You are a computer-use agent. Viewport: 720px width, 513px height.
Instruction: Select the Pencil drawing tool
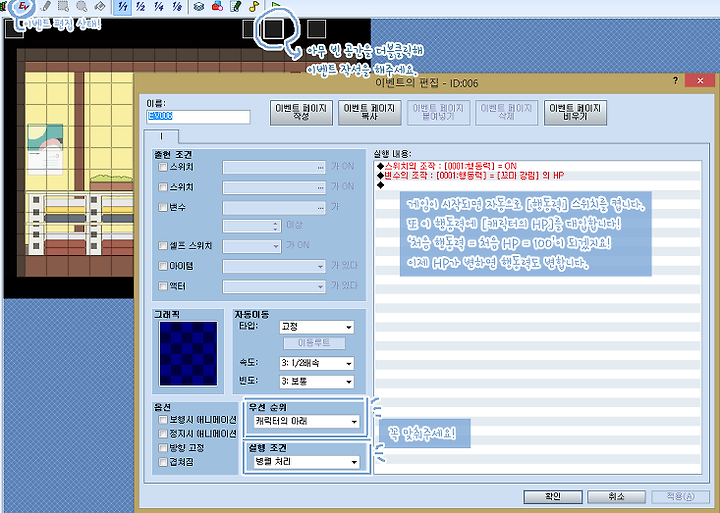point(46,6)
